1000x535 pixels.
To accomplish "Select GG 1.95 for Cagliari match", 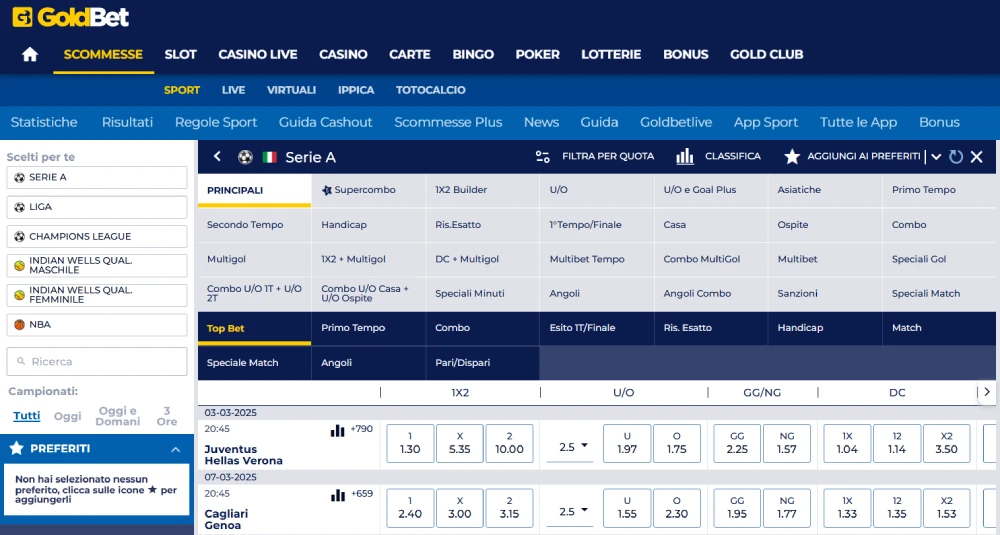I will tap(737, 508).
